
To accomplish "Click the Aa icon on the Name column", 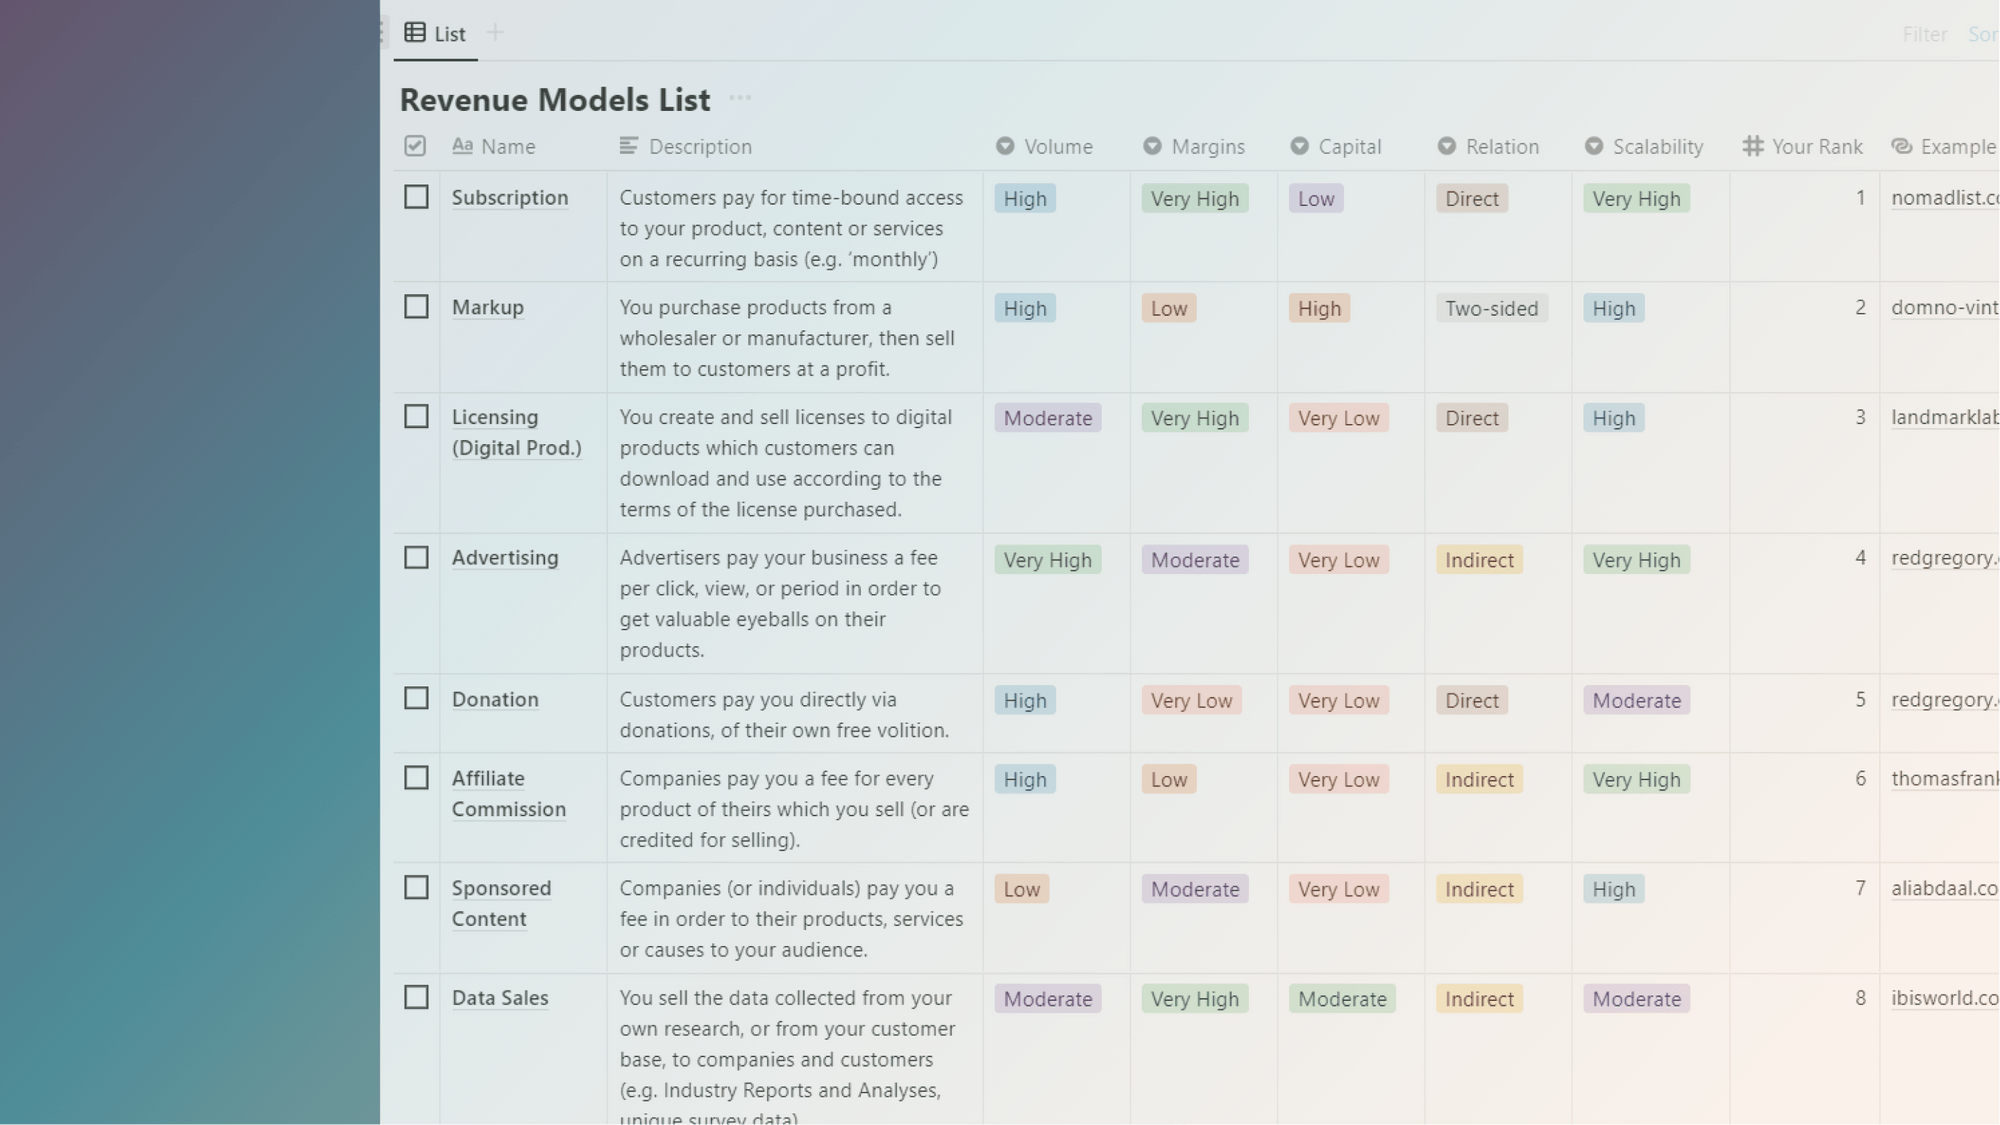I will click(x=463, y=146).
